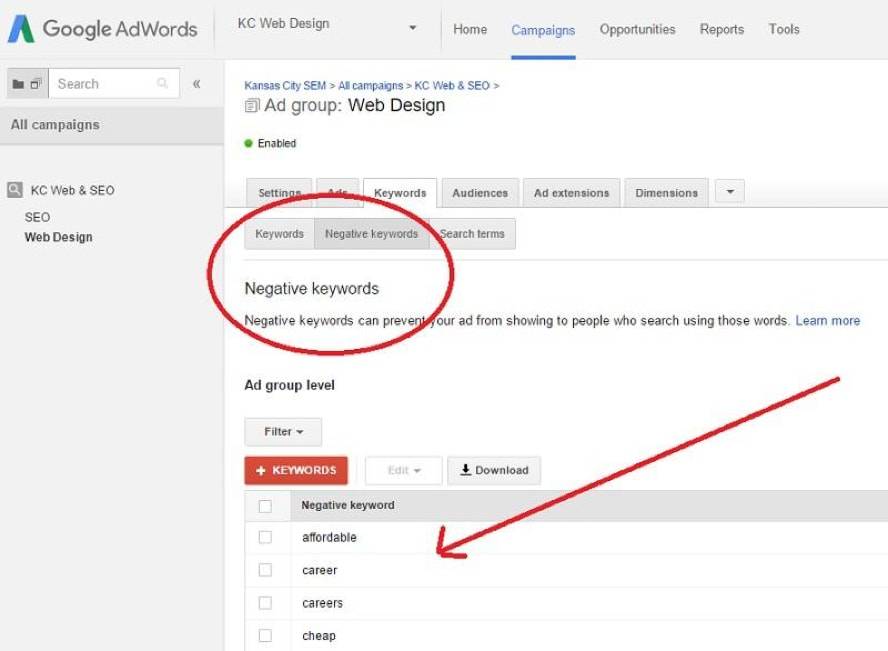
Task: Click the keyword text cheap
Action: [319, 636]
